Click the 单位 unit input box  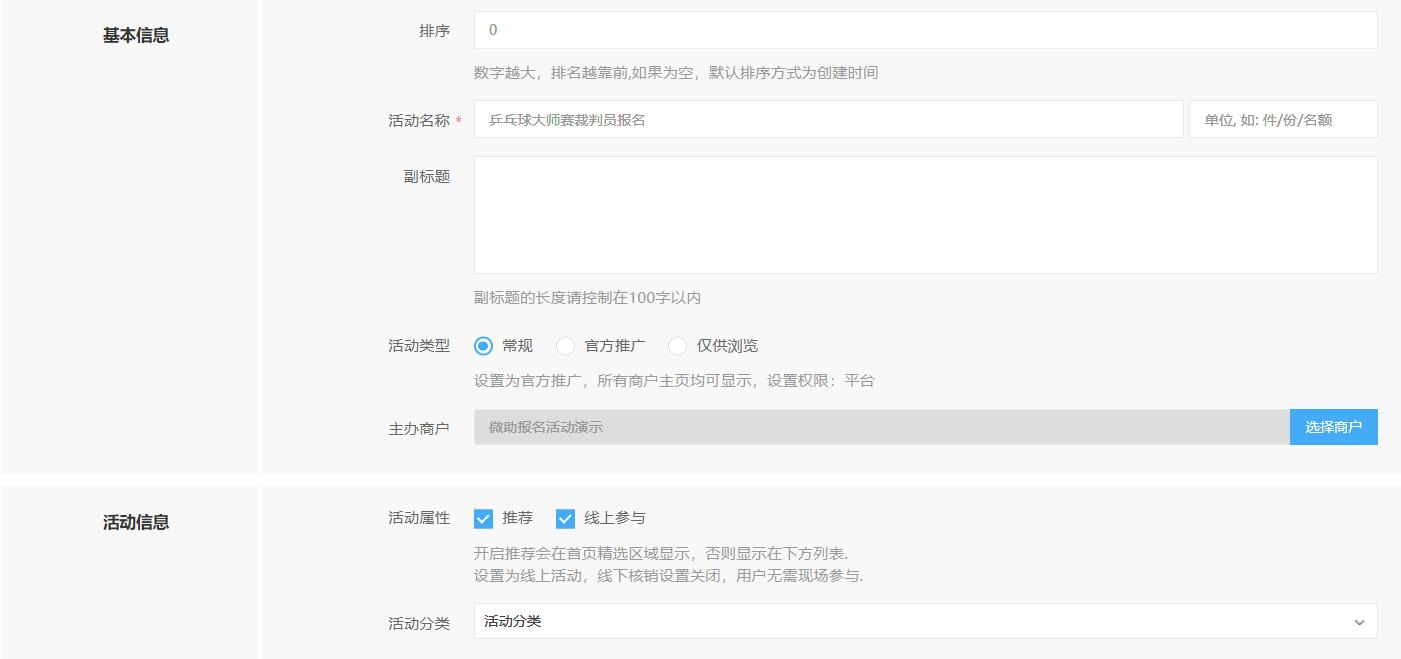(1282, 119)
